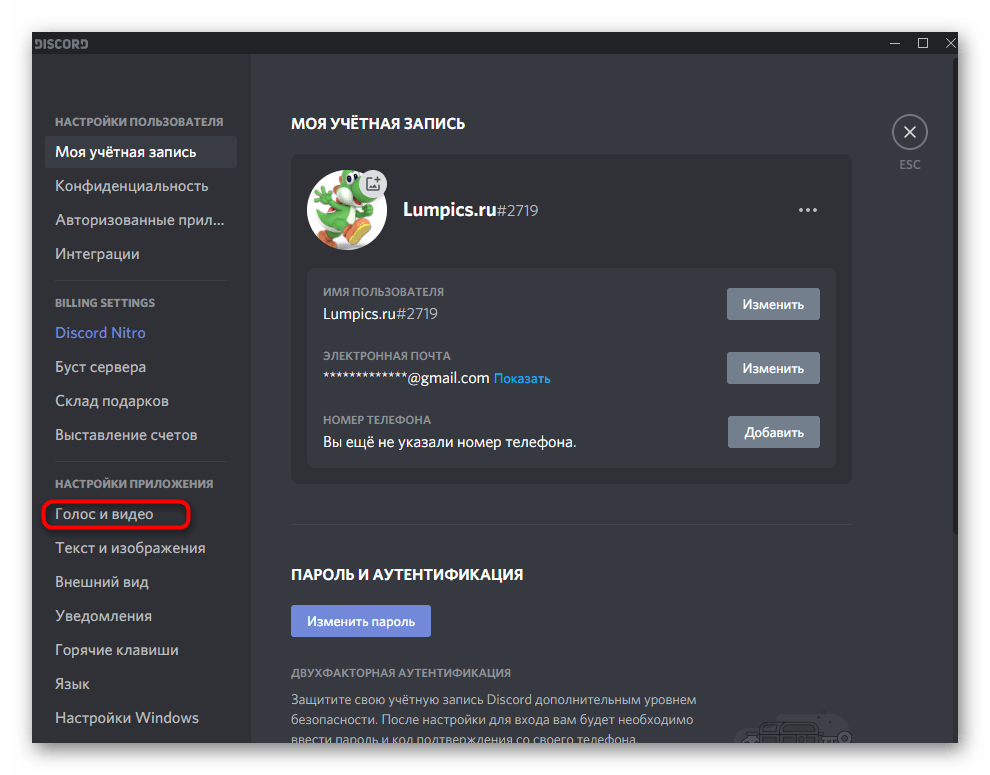990x775 pixels.
Task: Select Конфиденциальность in sidebar
Action: (131, 186)
